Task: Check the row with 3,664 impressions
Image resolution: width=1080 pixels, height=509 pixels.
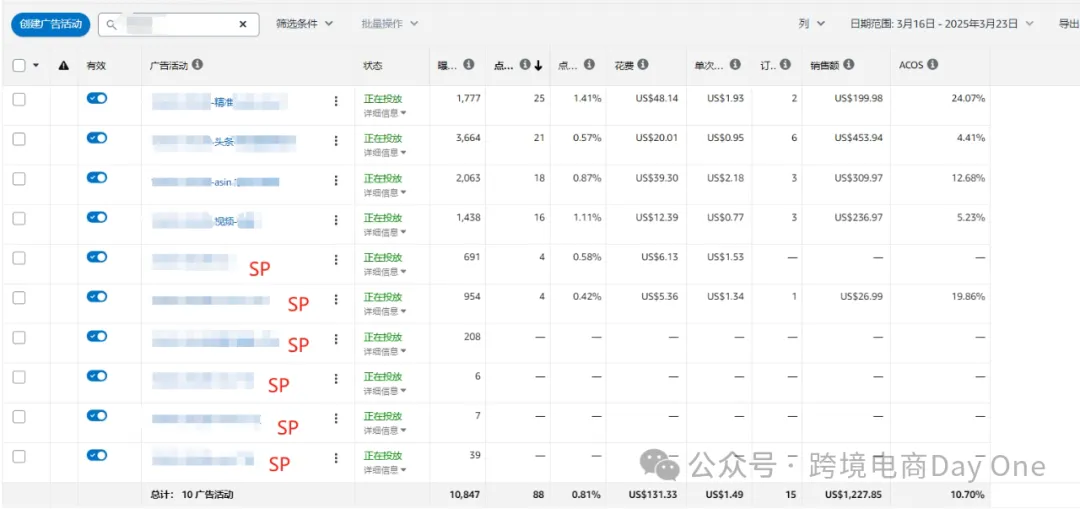Action: (19, 139)
